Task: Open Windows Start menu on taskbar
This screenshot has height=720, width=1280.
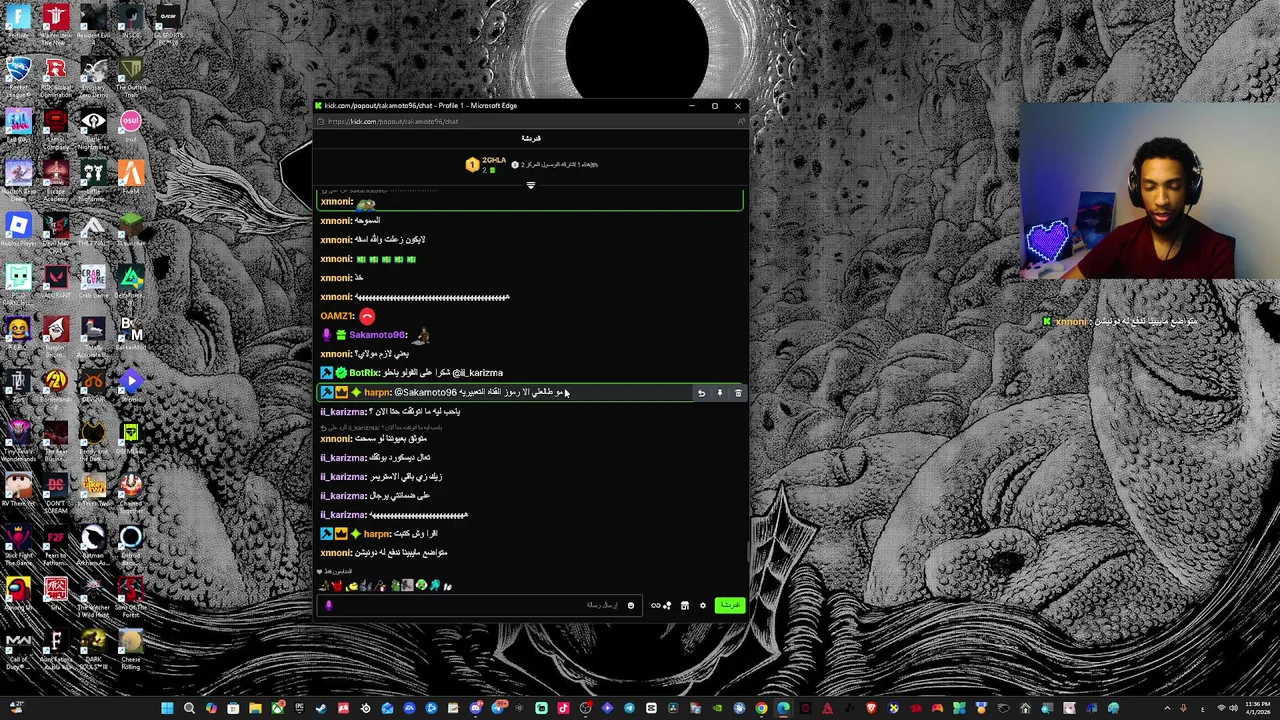Action: 167,709
